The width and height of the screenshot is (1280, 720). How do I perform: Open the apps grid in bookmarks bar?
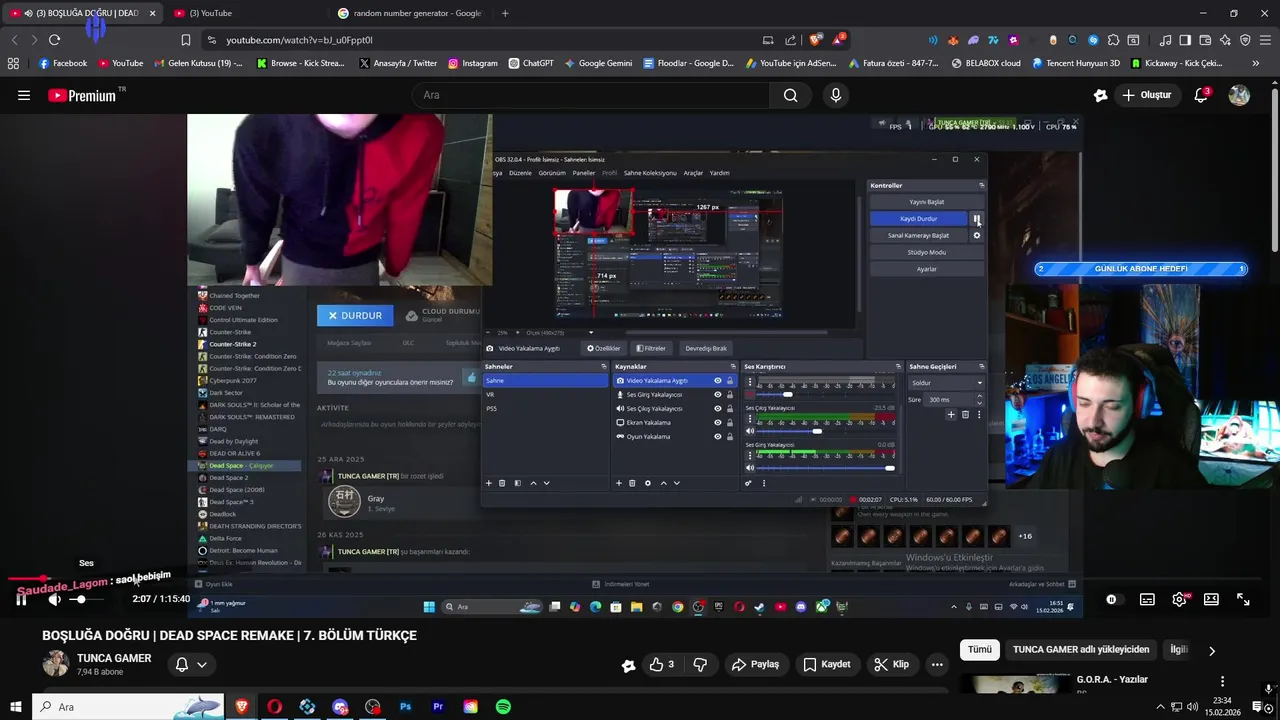coord(13,63)
